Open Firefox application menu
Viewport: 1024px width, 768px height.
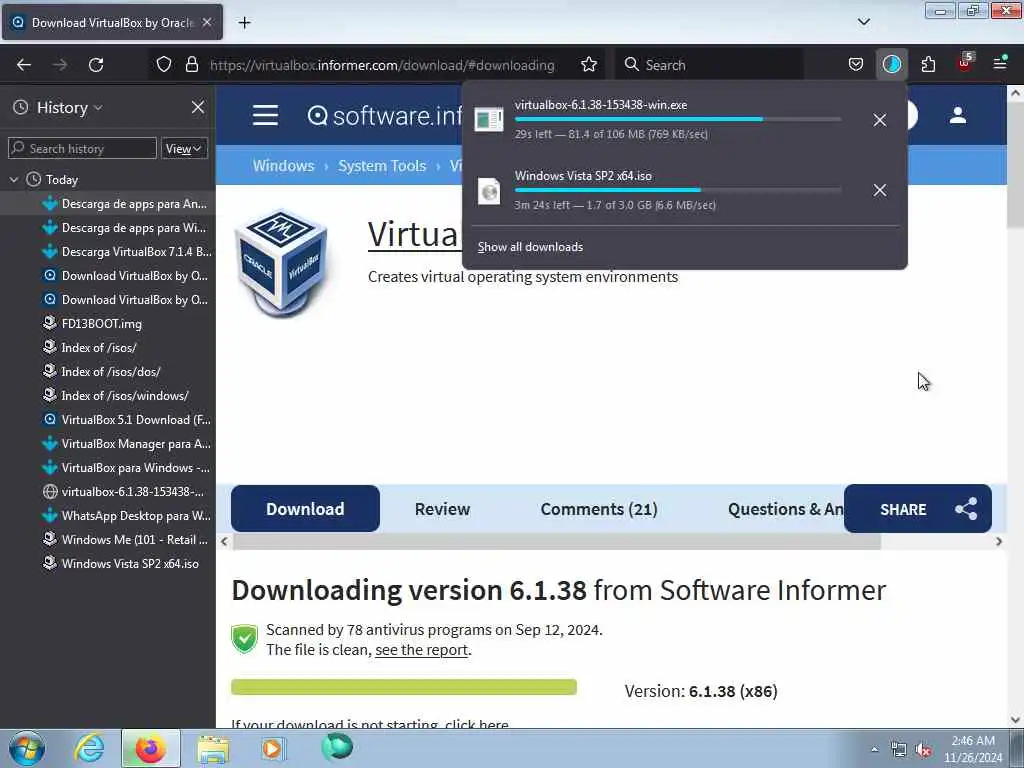[1000, 63]
